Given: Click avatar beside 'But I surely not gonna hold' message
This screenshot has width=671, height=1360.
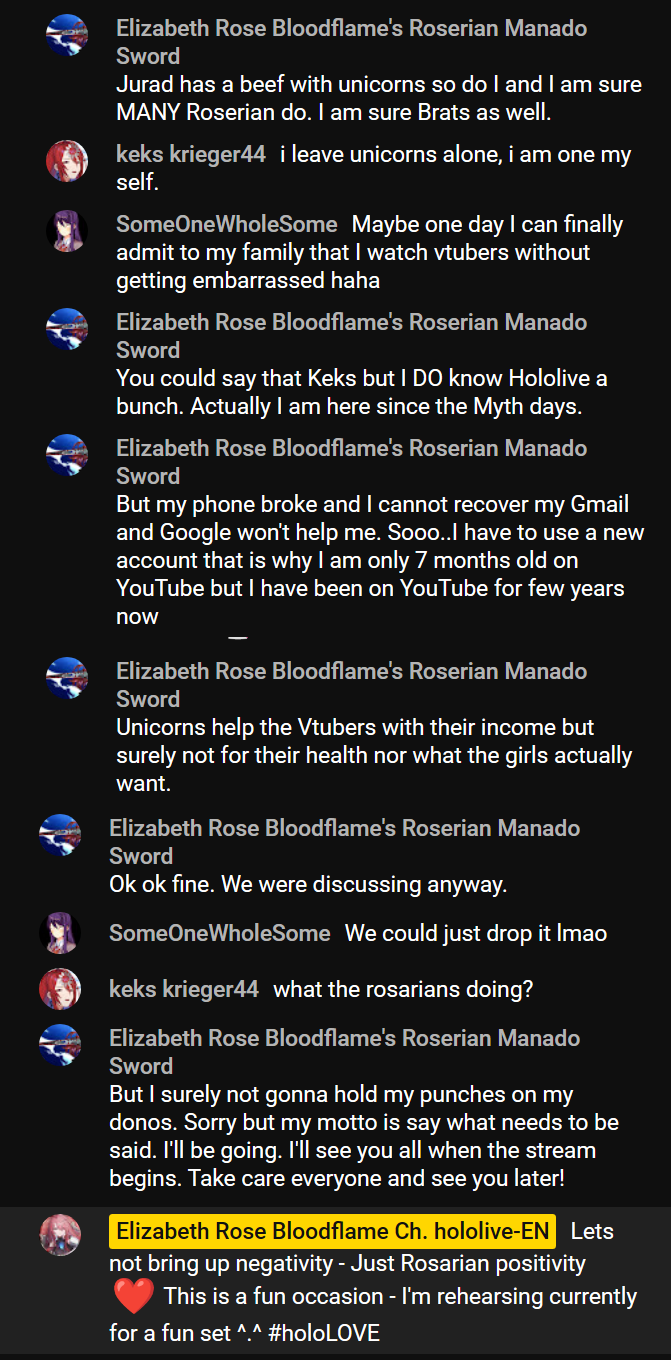Looking at the screenshot, I should pyautogui.click(x=60, y=1045).
